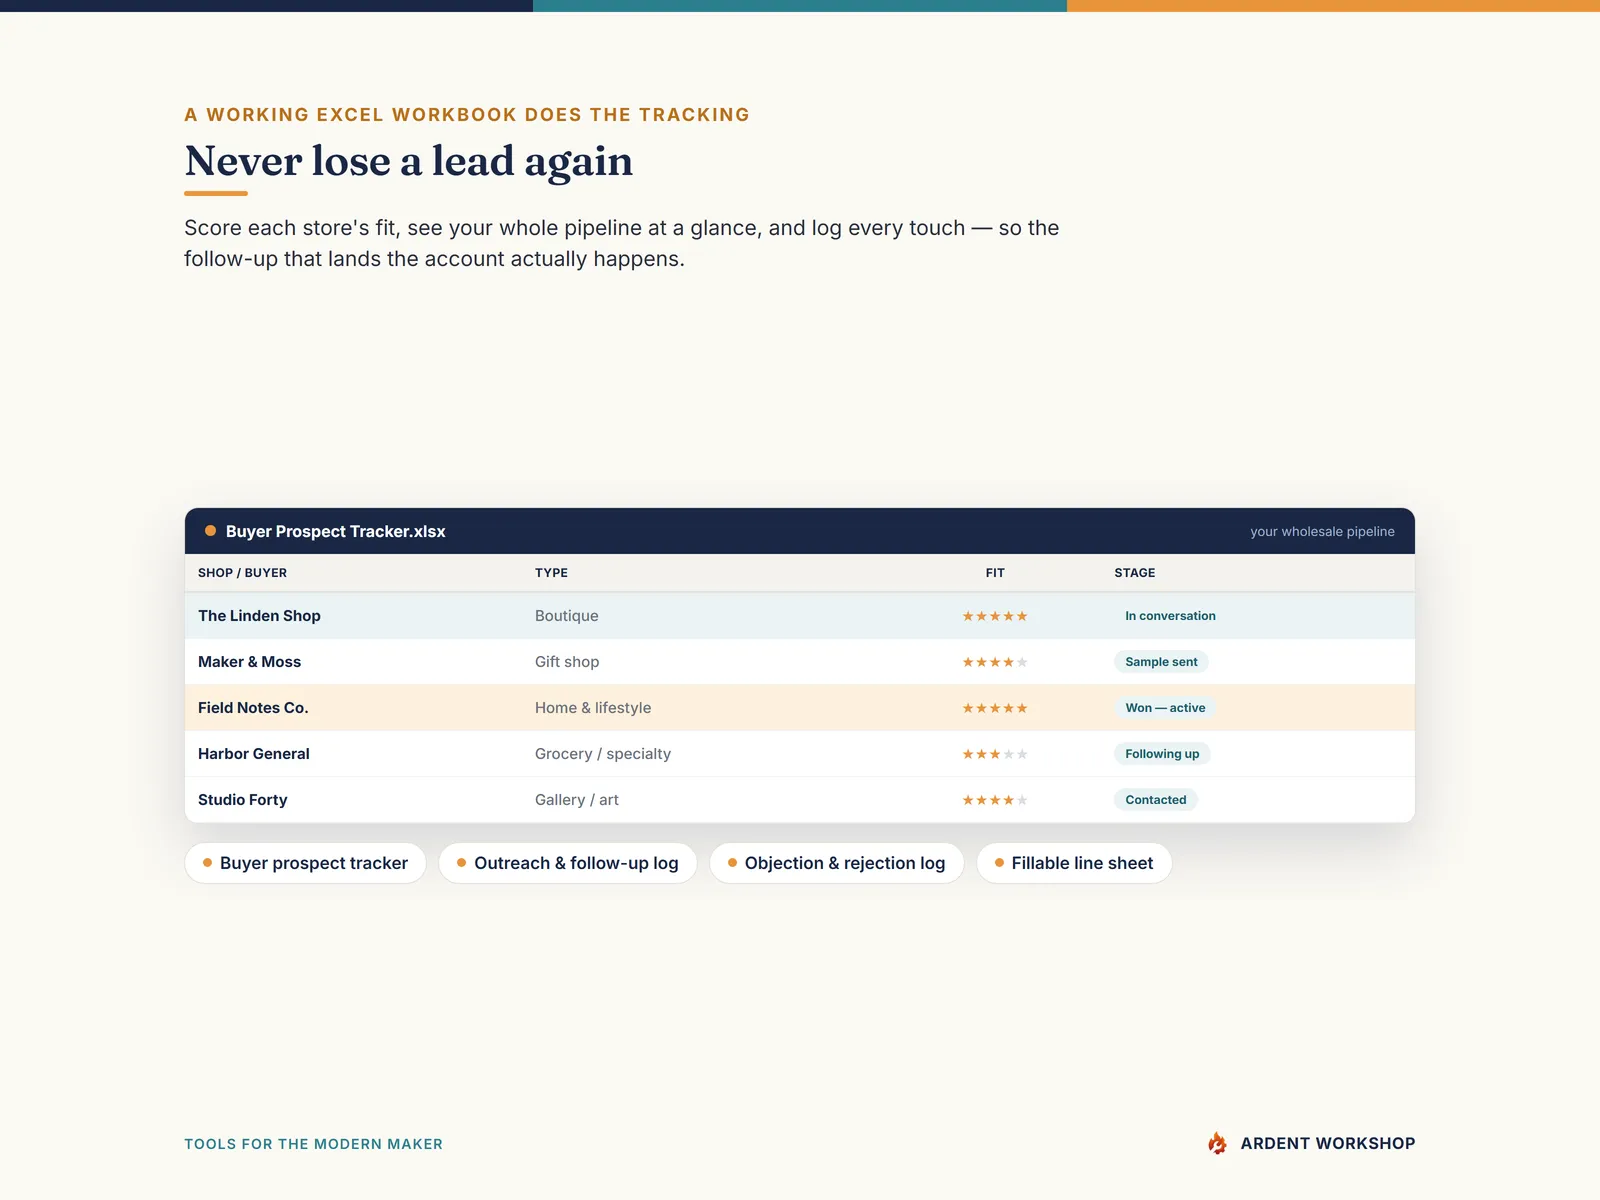The width and height of the screenshot is (1600, 1200).
Task: Click the Boutique type cell
Action: point(566,616)
